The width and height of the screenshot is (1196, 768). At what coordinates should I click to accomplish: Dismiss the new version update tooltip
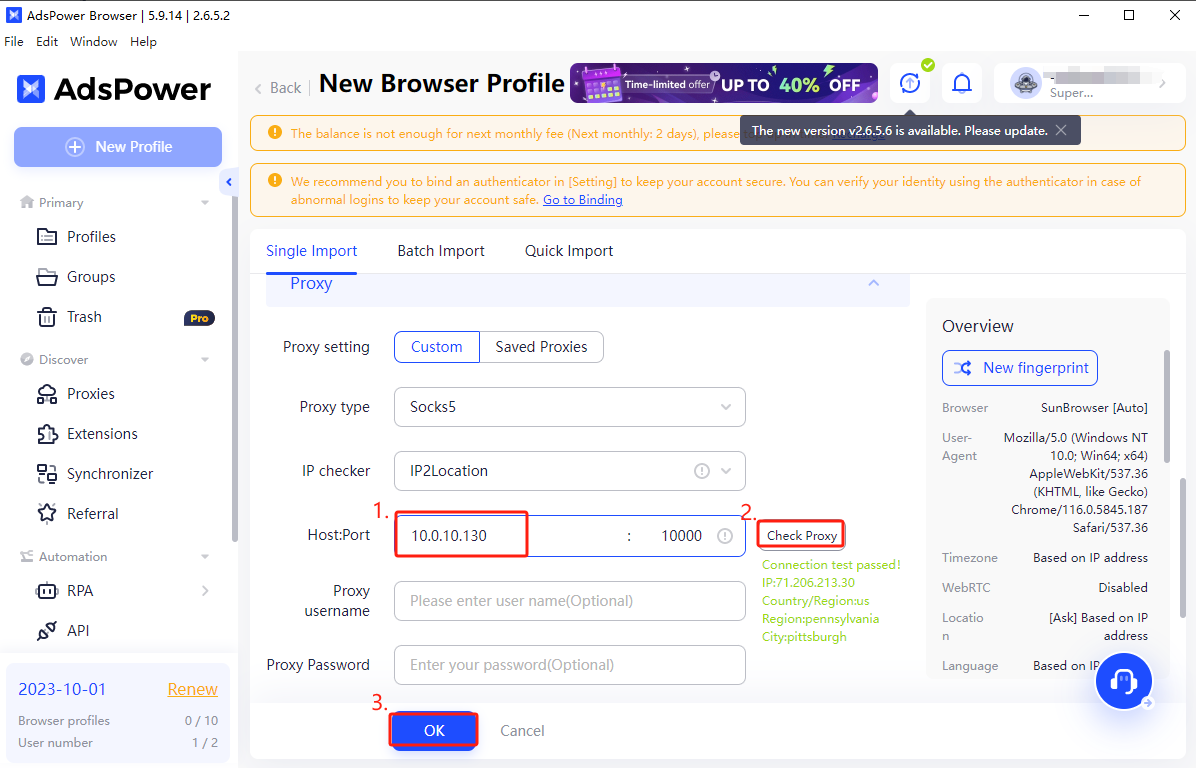pyautogui.click(x=1061, y=130)
